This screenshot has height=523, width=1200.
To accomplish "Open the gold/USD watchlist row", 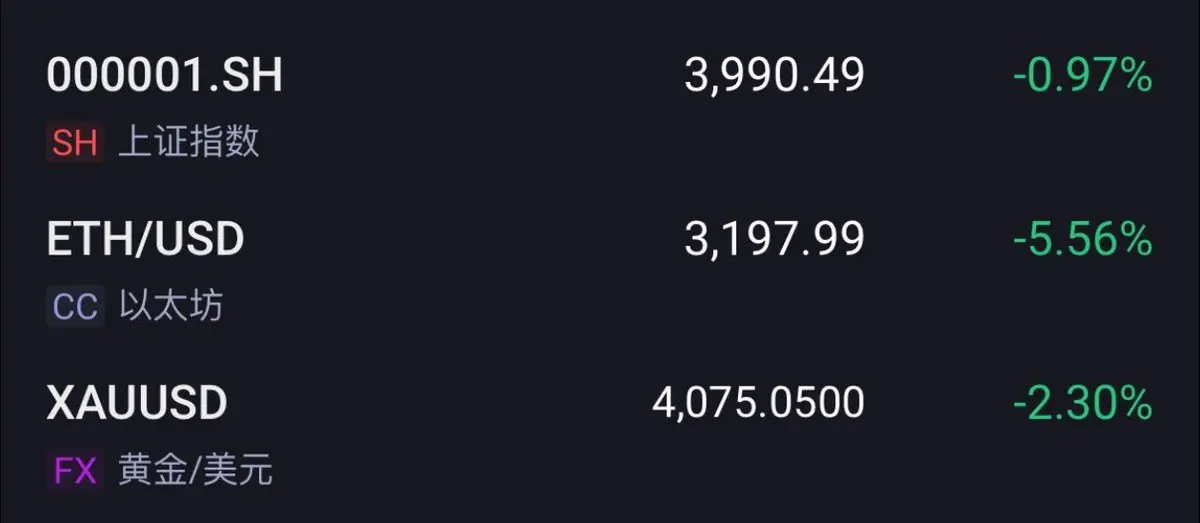I will (x=600, y=436).
